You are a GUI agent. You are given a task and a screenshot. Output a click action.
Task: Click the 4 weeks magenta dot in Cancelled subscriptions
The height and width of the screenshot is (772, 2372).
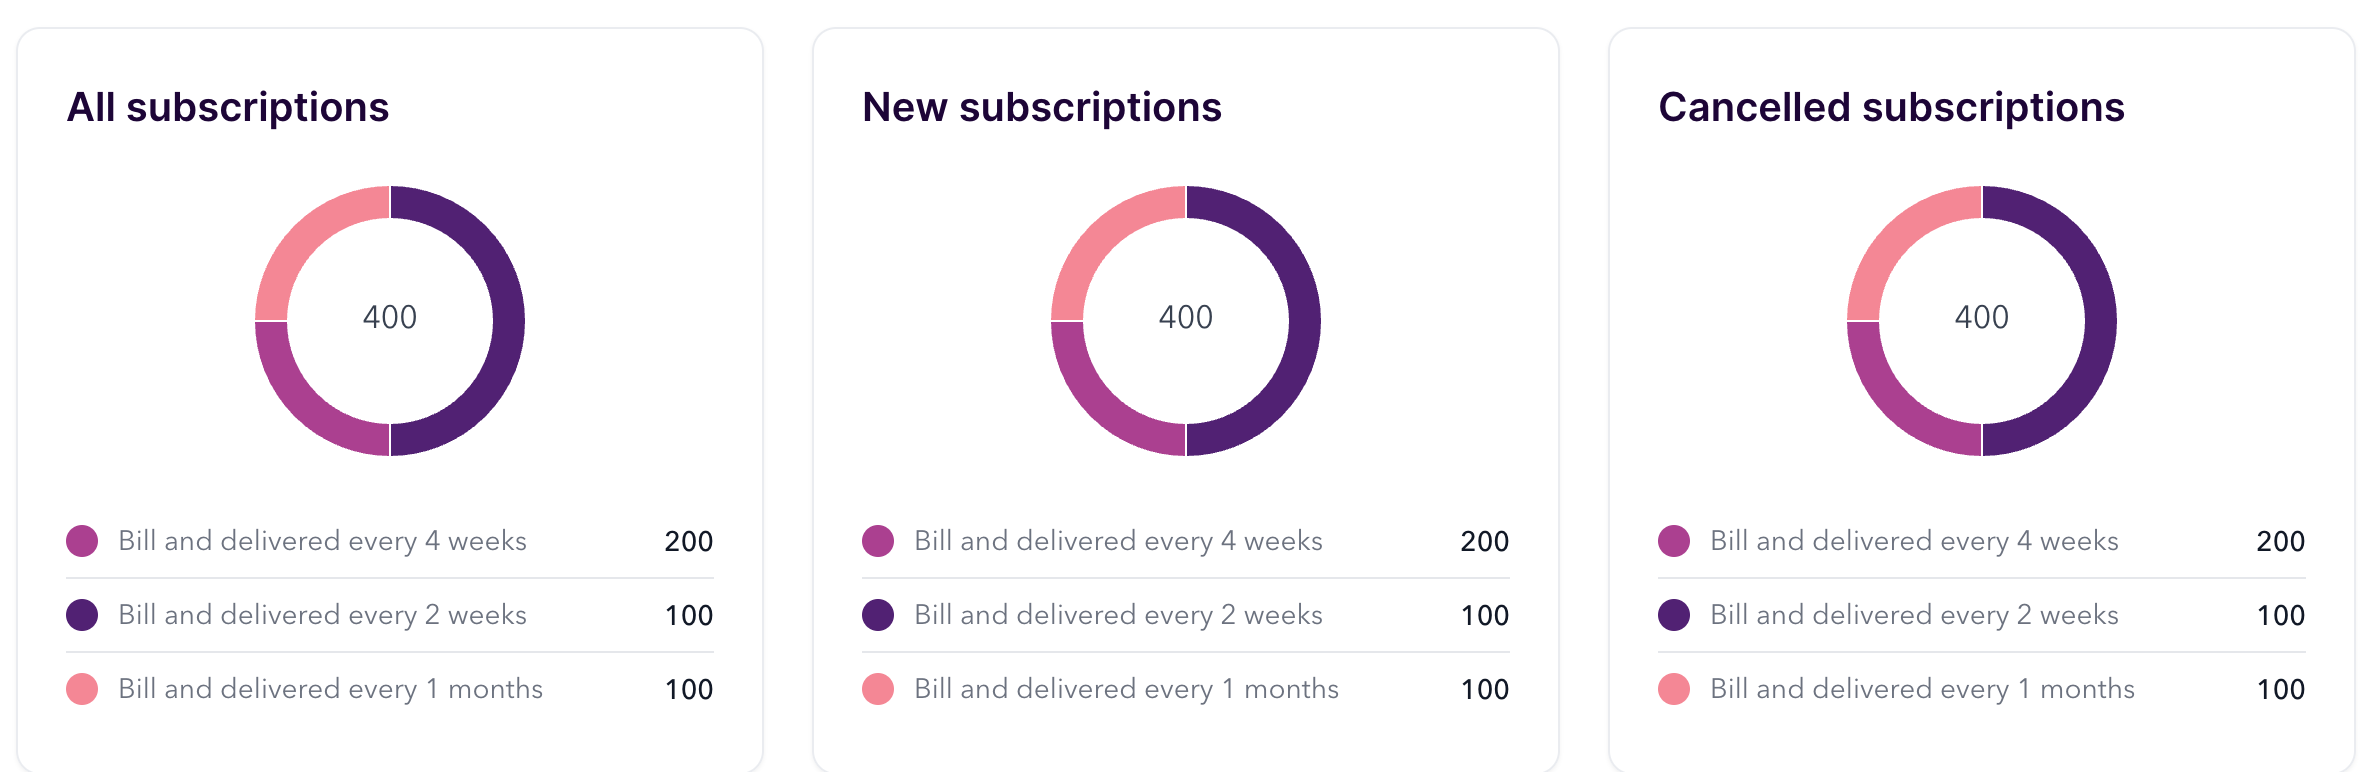coord(1674,541)
